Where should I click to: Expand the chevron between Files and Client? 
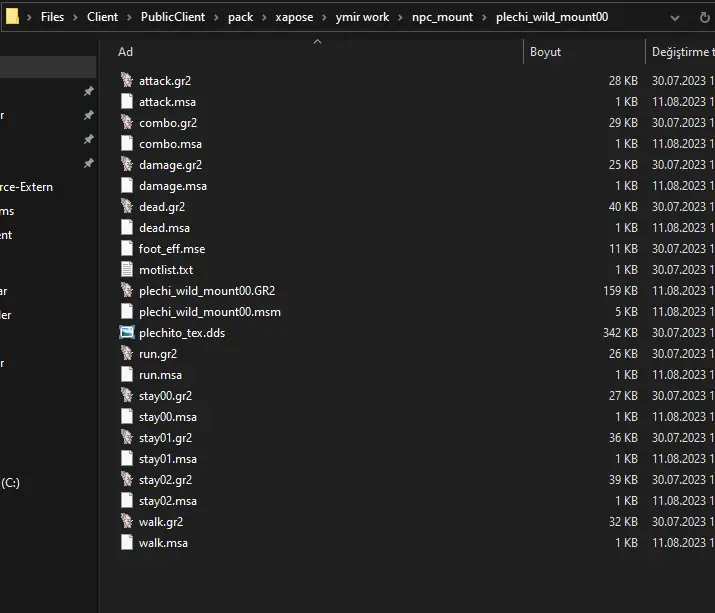coord(76,18)
